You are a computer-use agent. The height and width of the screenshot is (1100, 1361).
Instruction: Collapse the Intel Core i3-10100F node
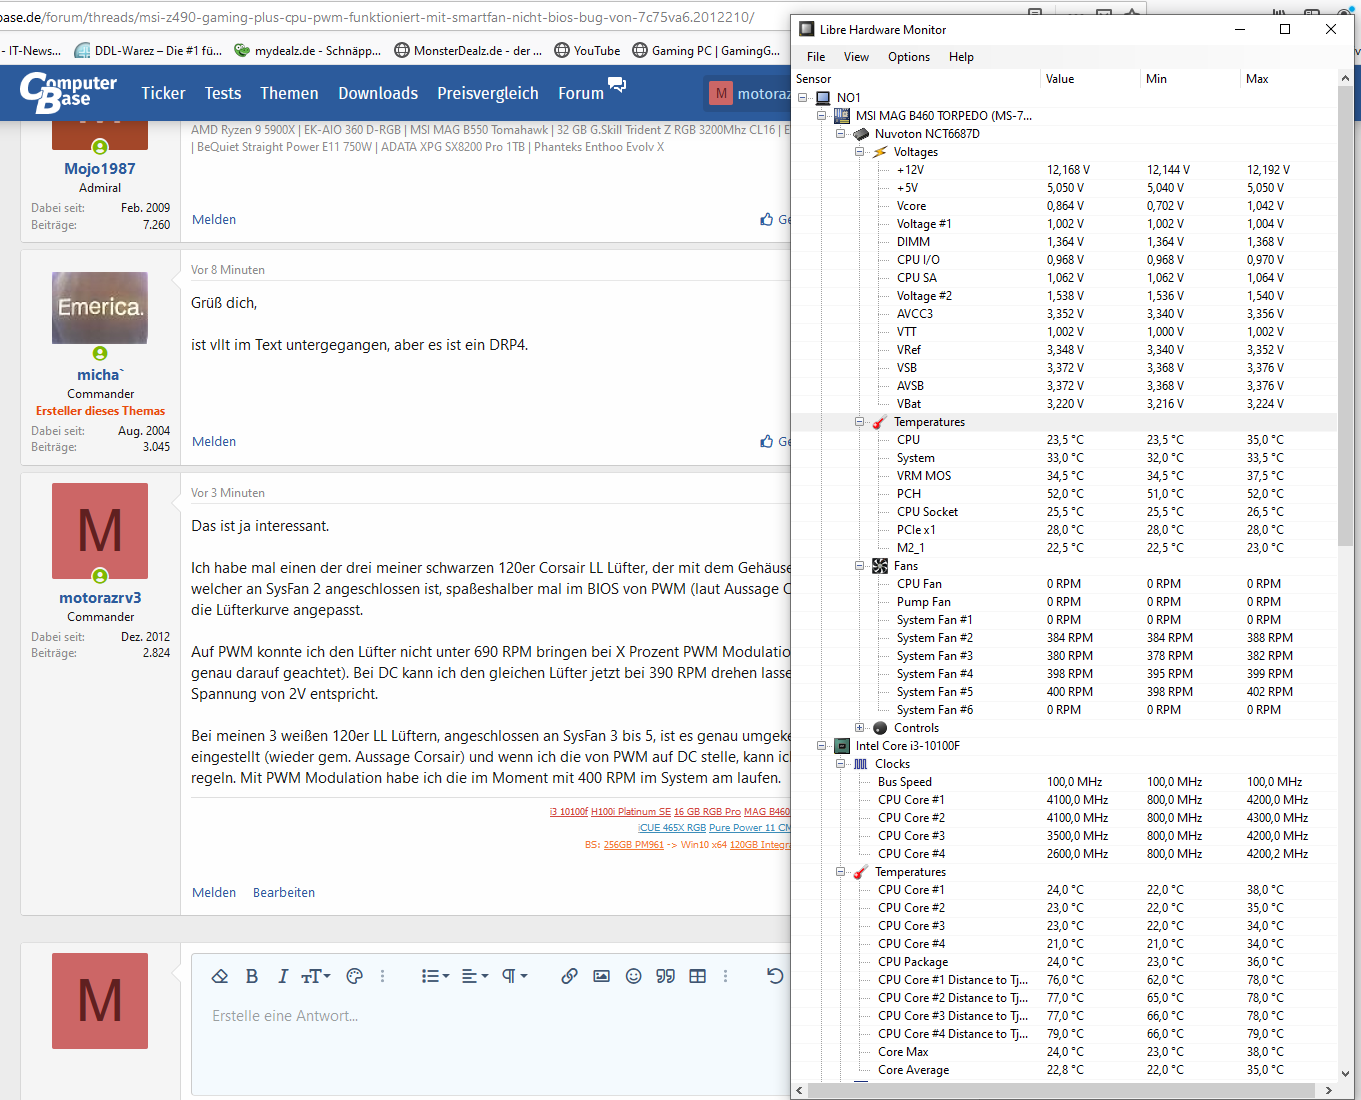(x=822, y=746)
